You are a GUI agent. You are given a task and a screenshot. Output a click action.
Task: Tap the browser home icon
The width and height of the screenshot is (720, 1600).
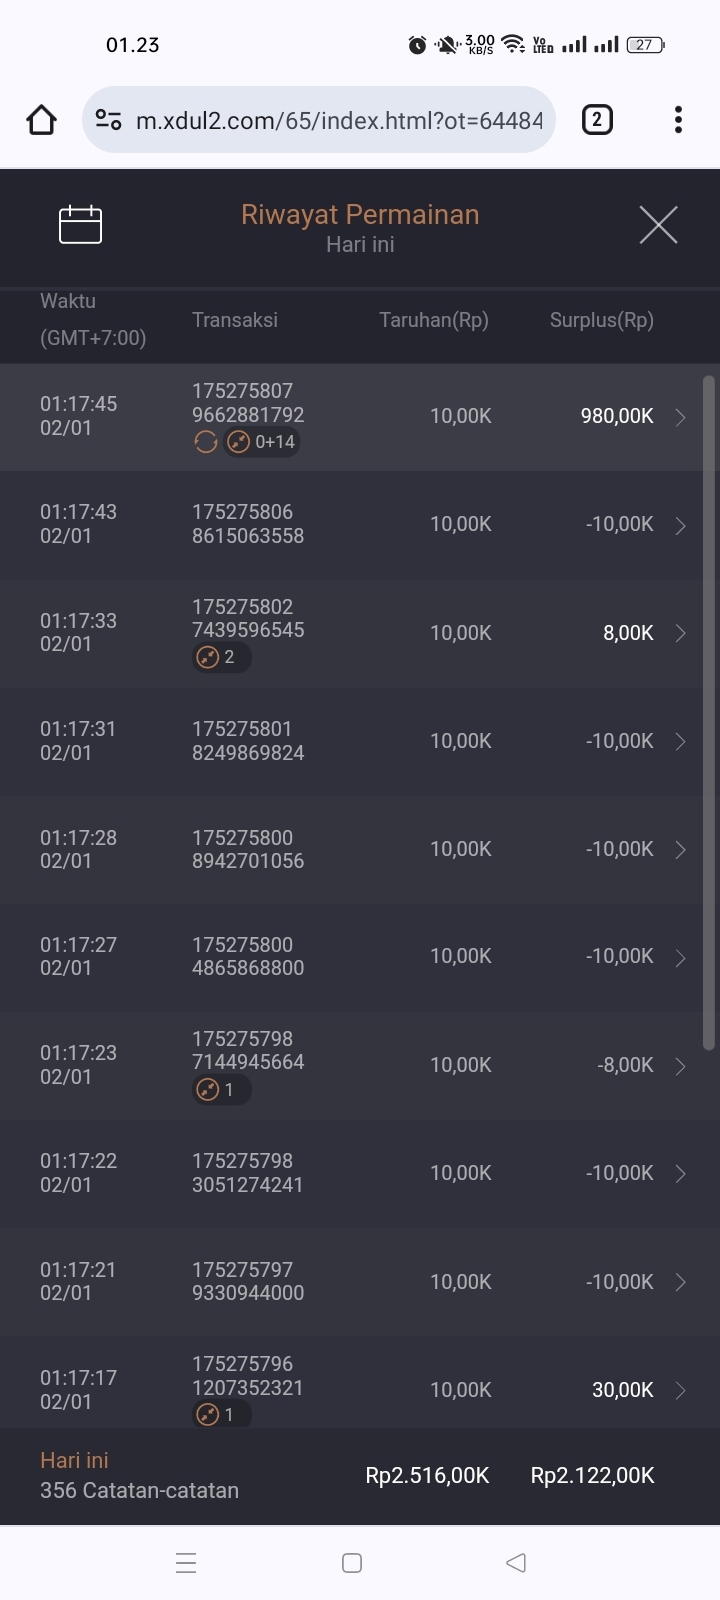41,120
